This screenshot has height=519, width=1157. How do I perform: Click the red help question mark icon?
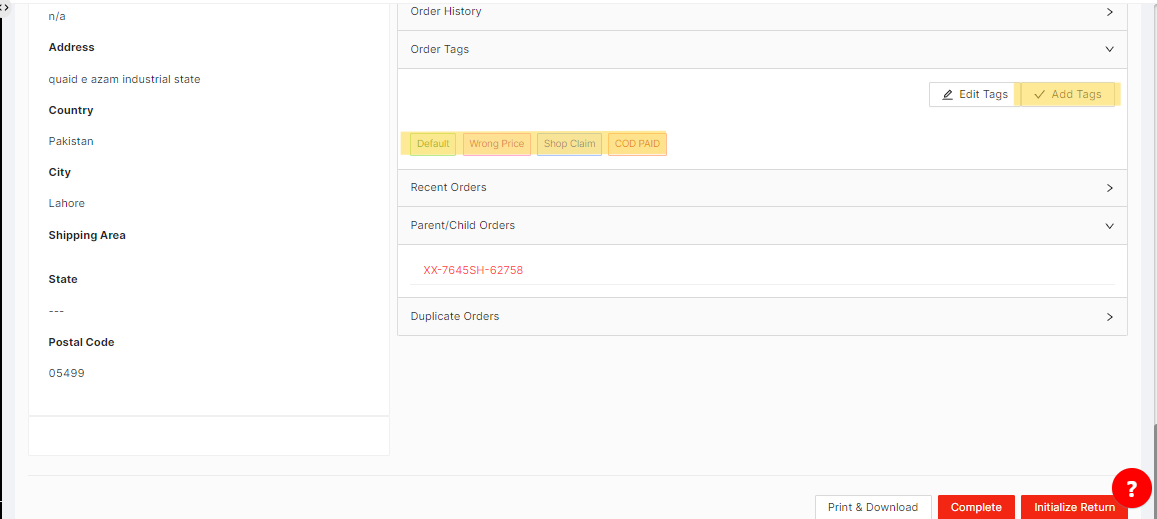pos(1131,488)
